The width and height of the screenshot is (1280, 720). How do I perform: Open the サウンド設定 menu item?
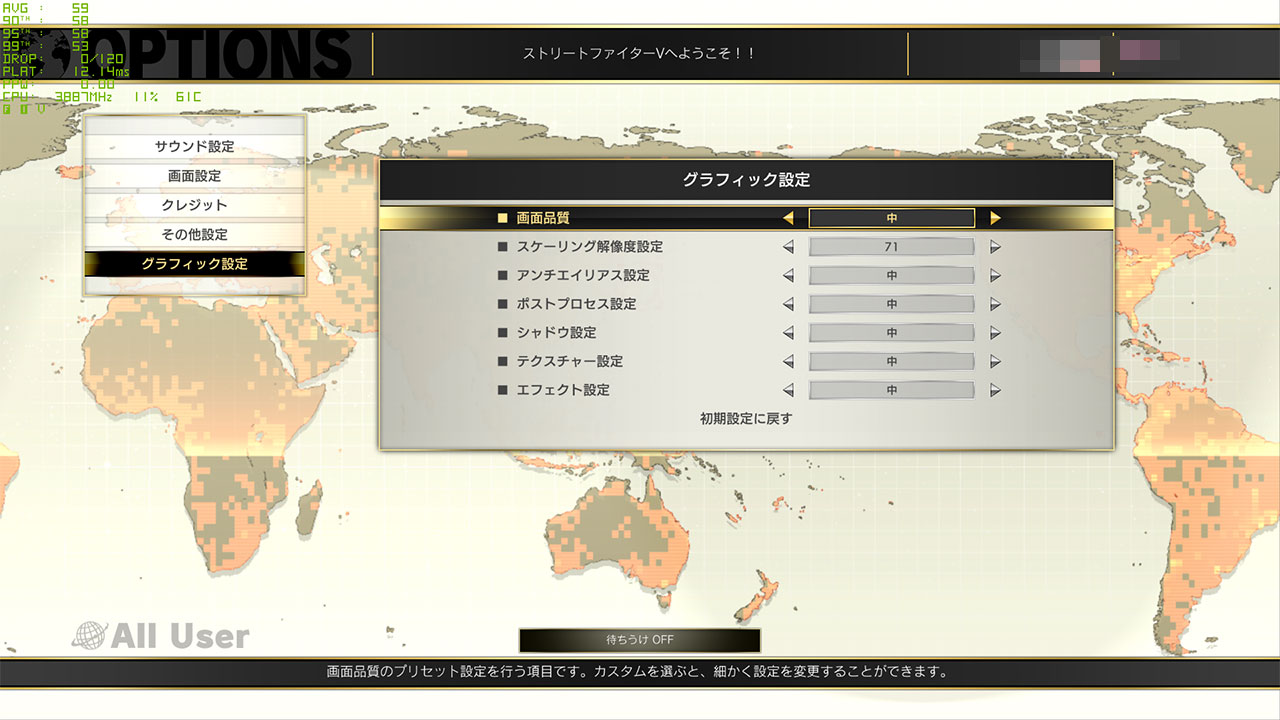point(194,147)
